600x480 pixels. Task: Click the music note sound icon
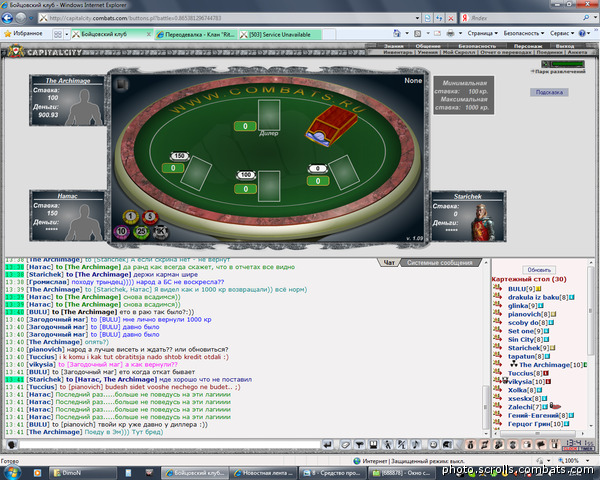[416, 444]
